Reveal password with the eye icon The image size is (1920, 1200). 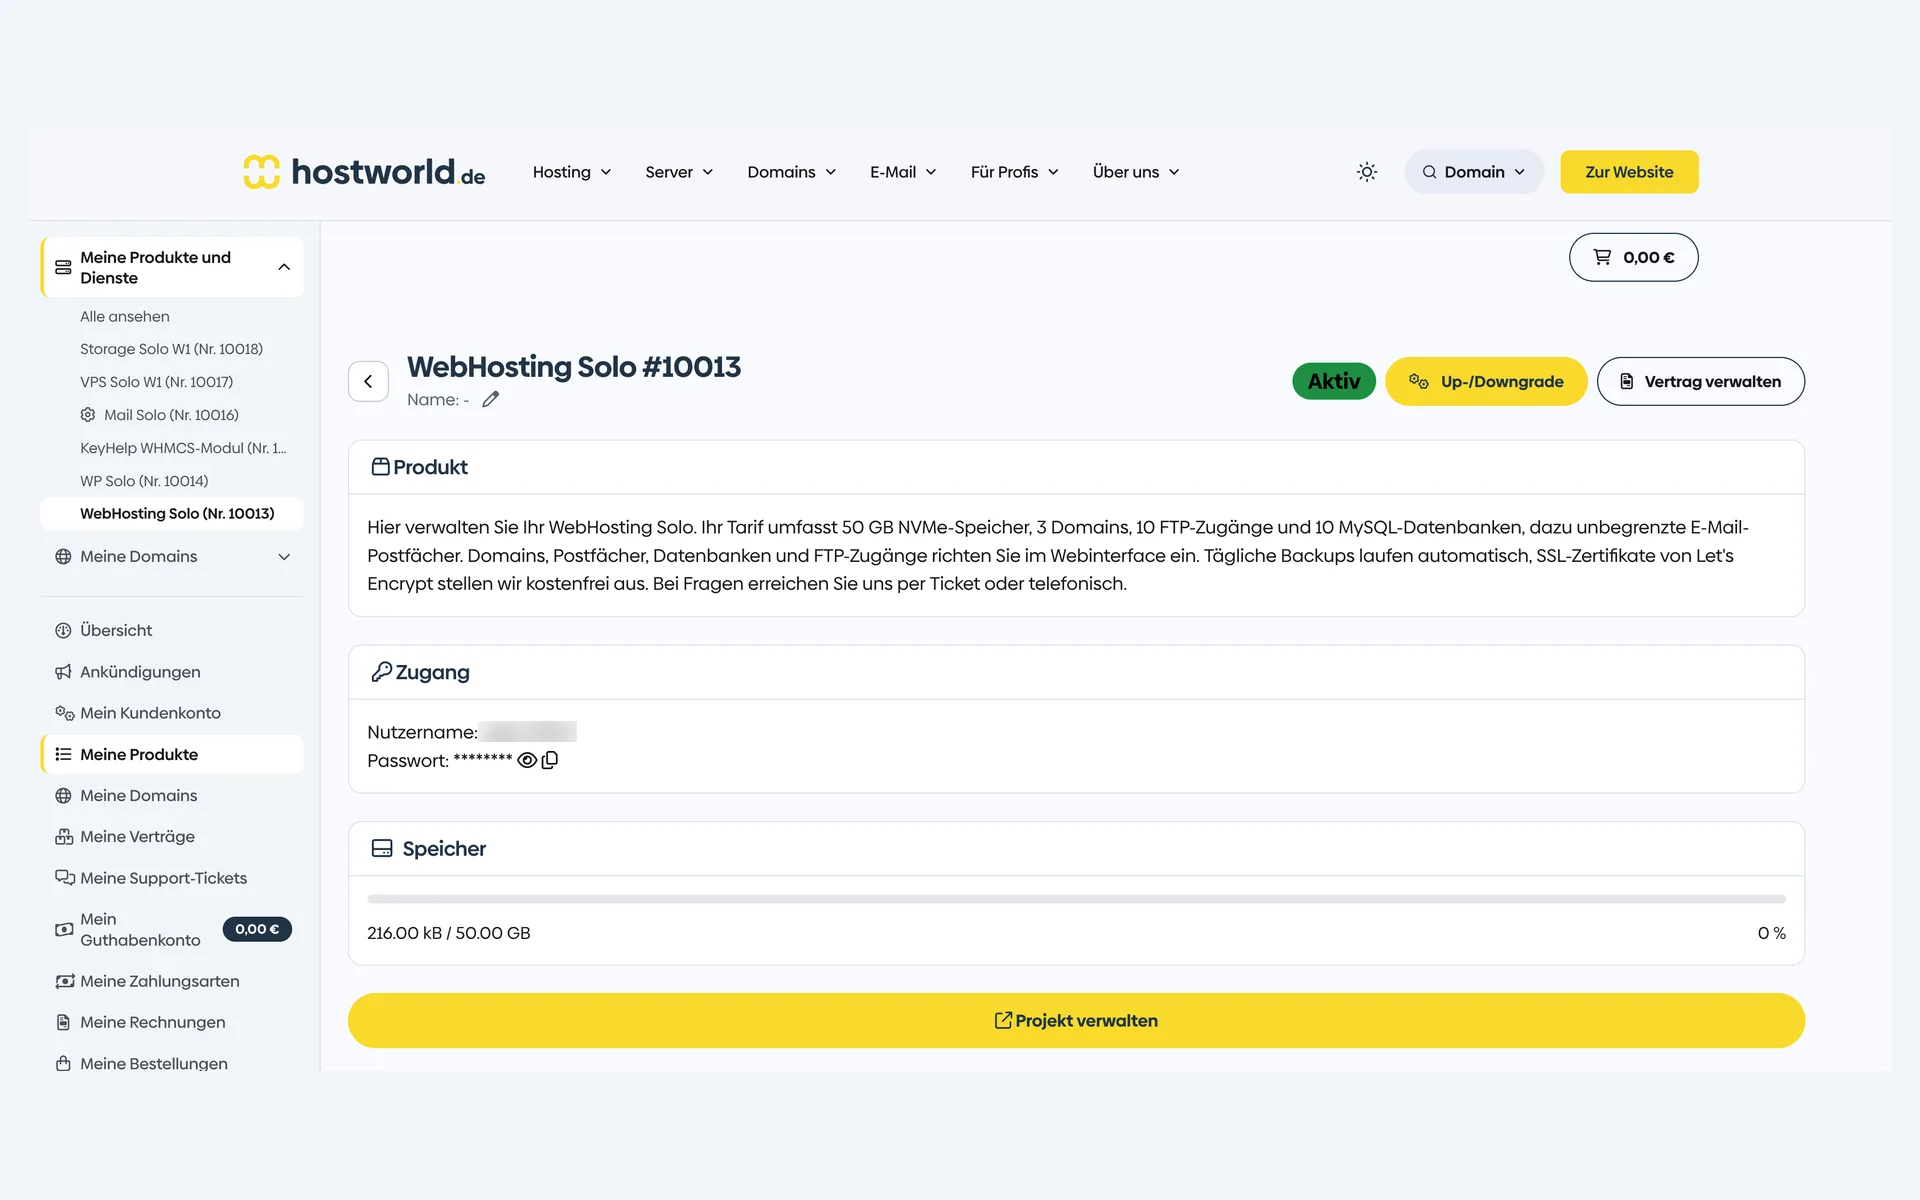tap(527, 760)
